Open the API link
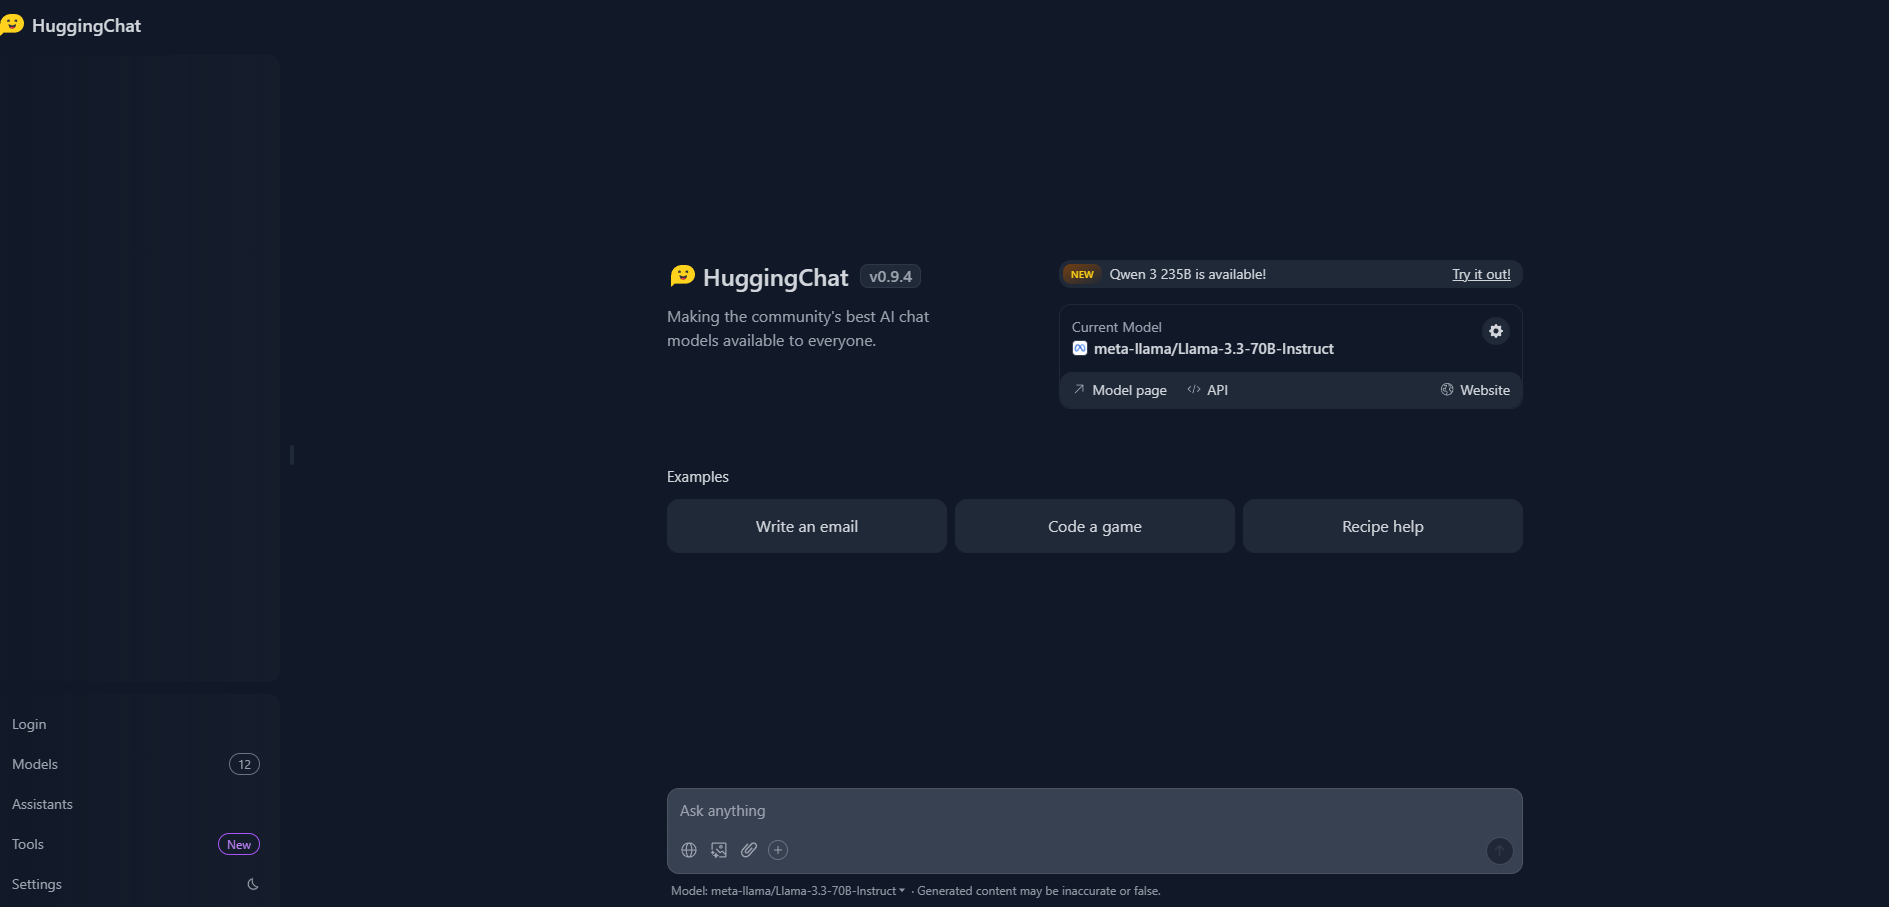Image resolution: width=1889 pixels, height=907 pixels. pyautogui.click(x=1208, y=390)
